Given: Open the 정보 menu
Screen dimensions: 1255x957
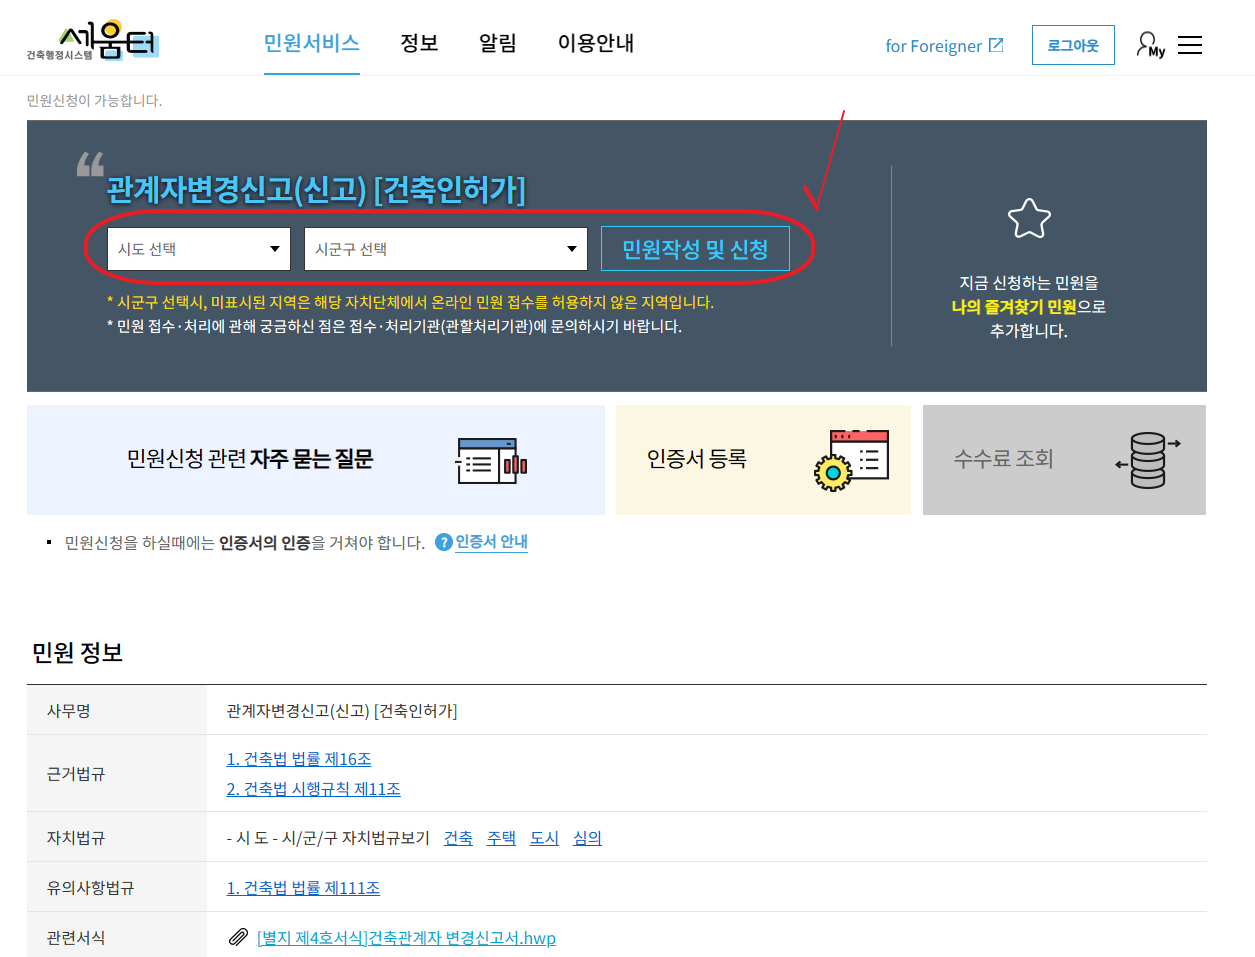Looking at the screenshot, I should (419, 43).
